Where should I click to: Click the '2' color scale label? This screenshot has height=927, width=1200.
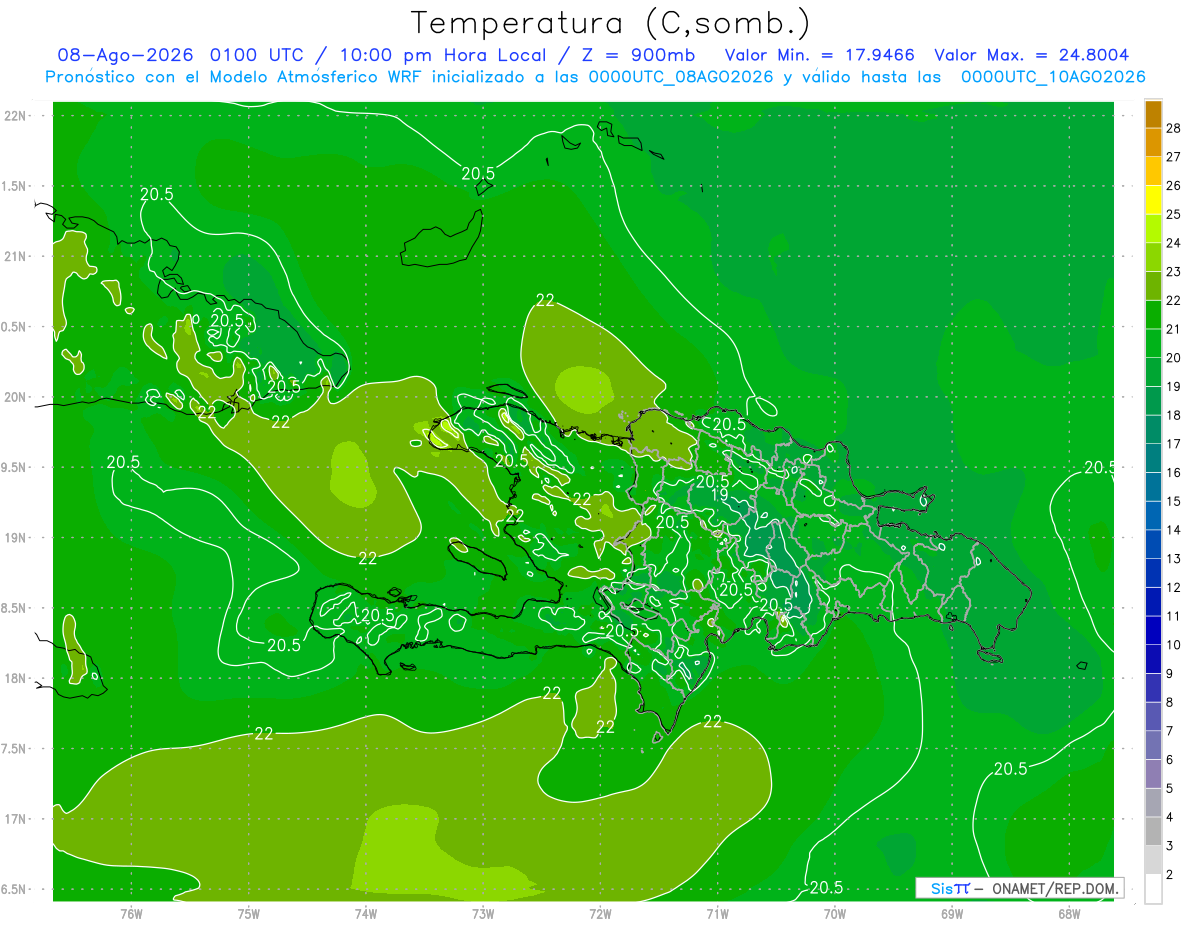[1170, 875]
